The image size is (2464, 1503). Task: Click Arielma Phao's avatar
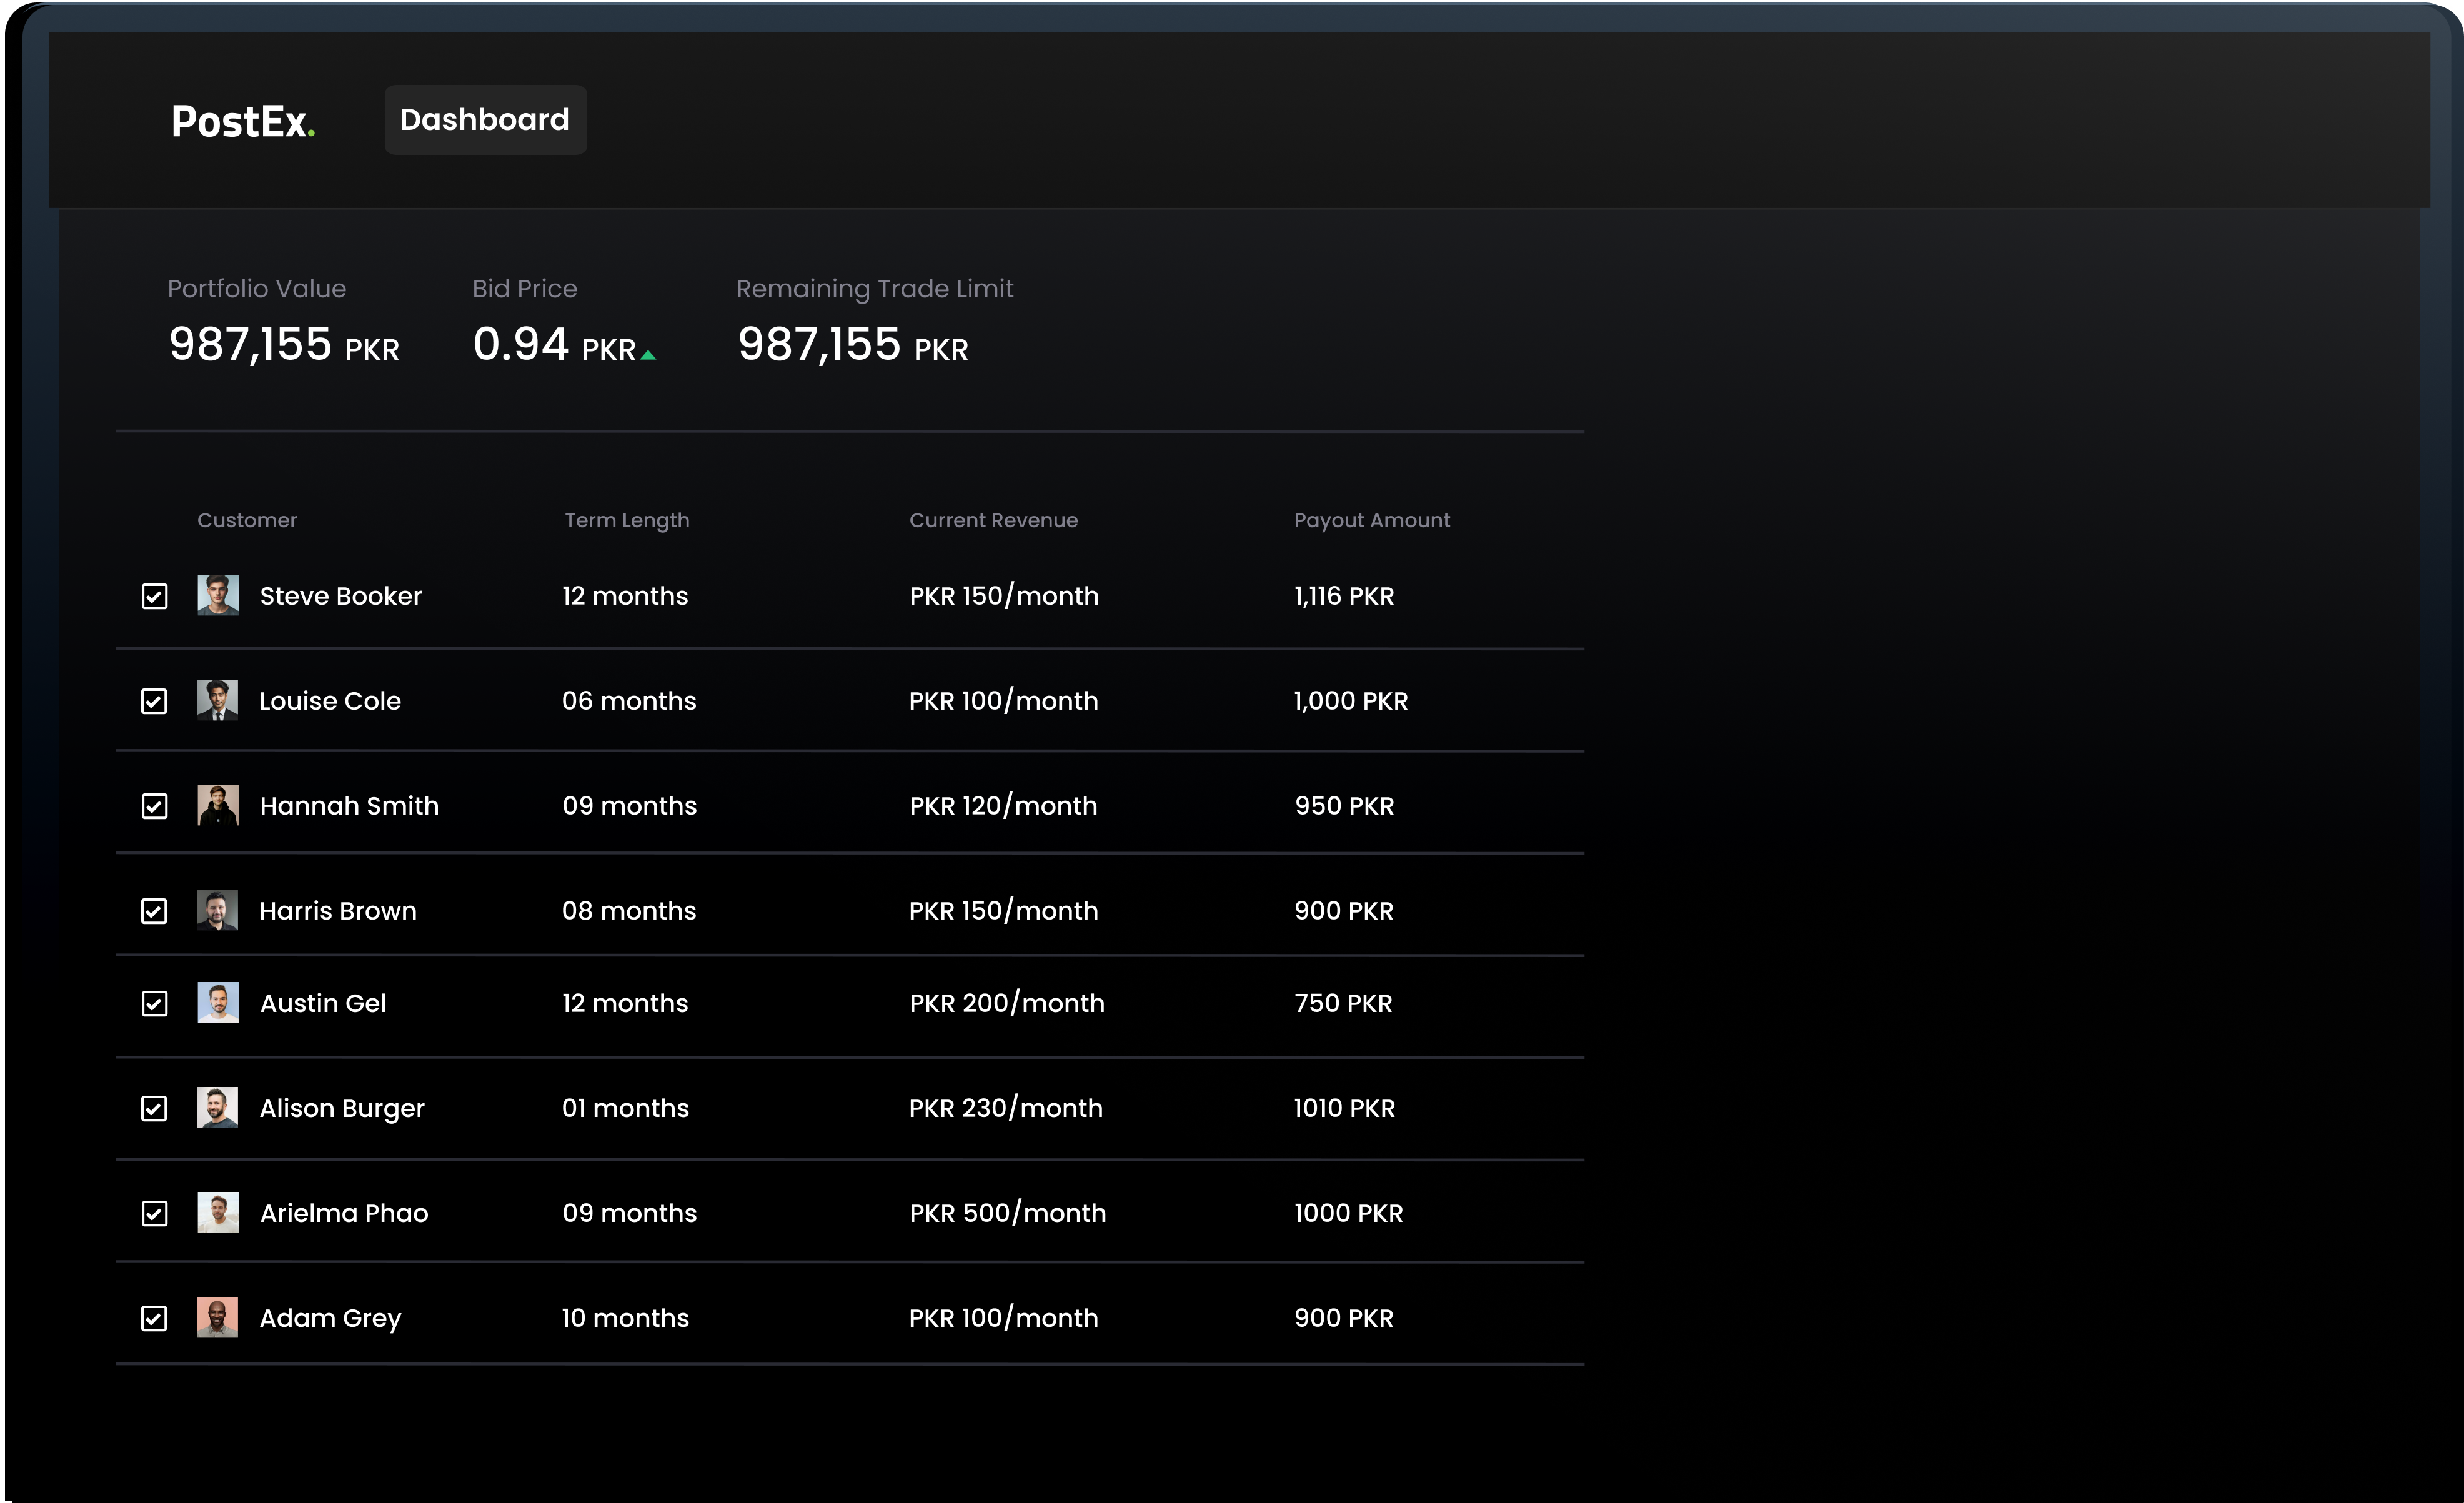[x=218, y=1212]
